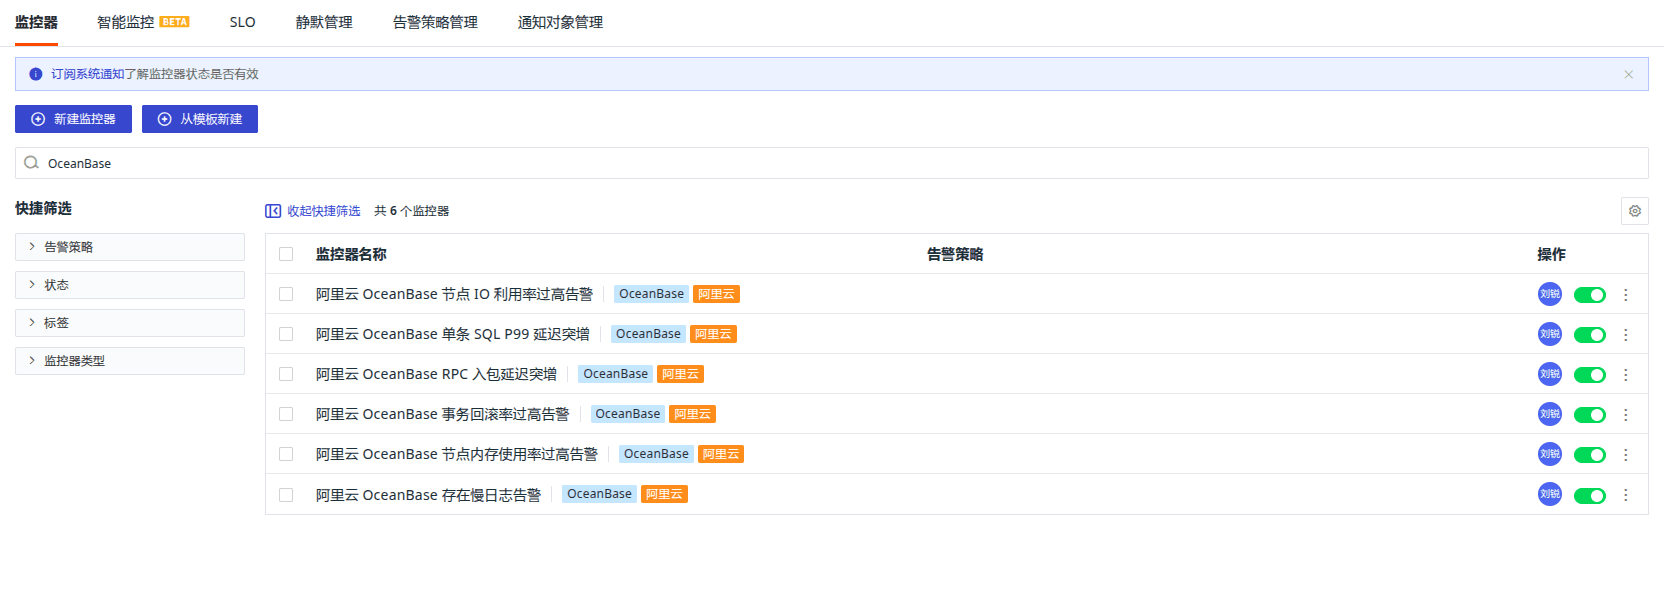The image size is (1664, 590).
Task: Open table column settings gear
Action: tap(1635, 211)
